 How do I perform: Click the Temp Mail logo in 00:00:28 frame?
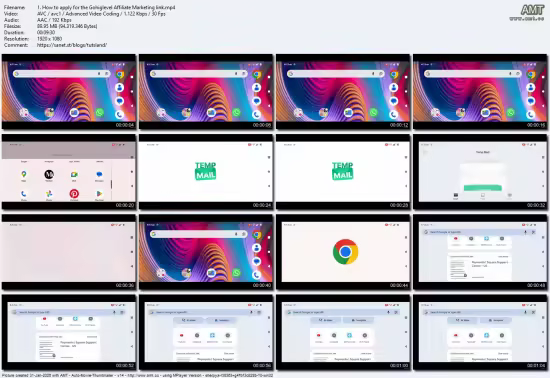coord(343,171)
